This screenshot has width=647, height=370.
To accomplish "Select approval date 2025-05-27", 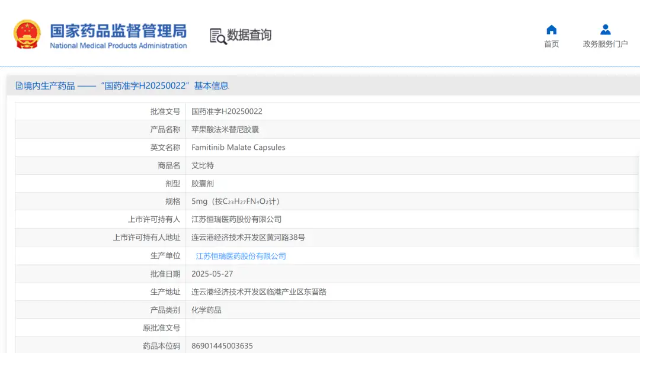I will tap(212, 274).
